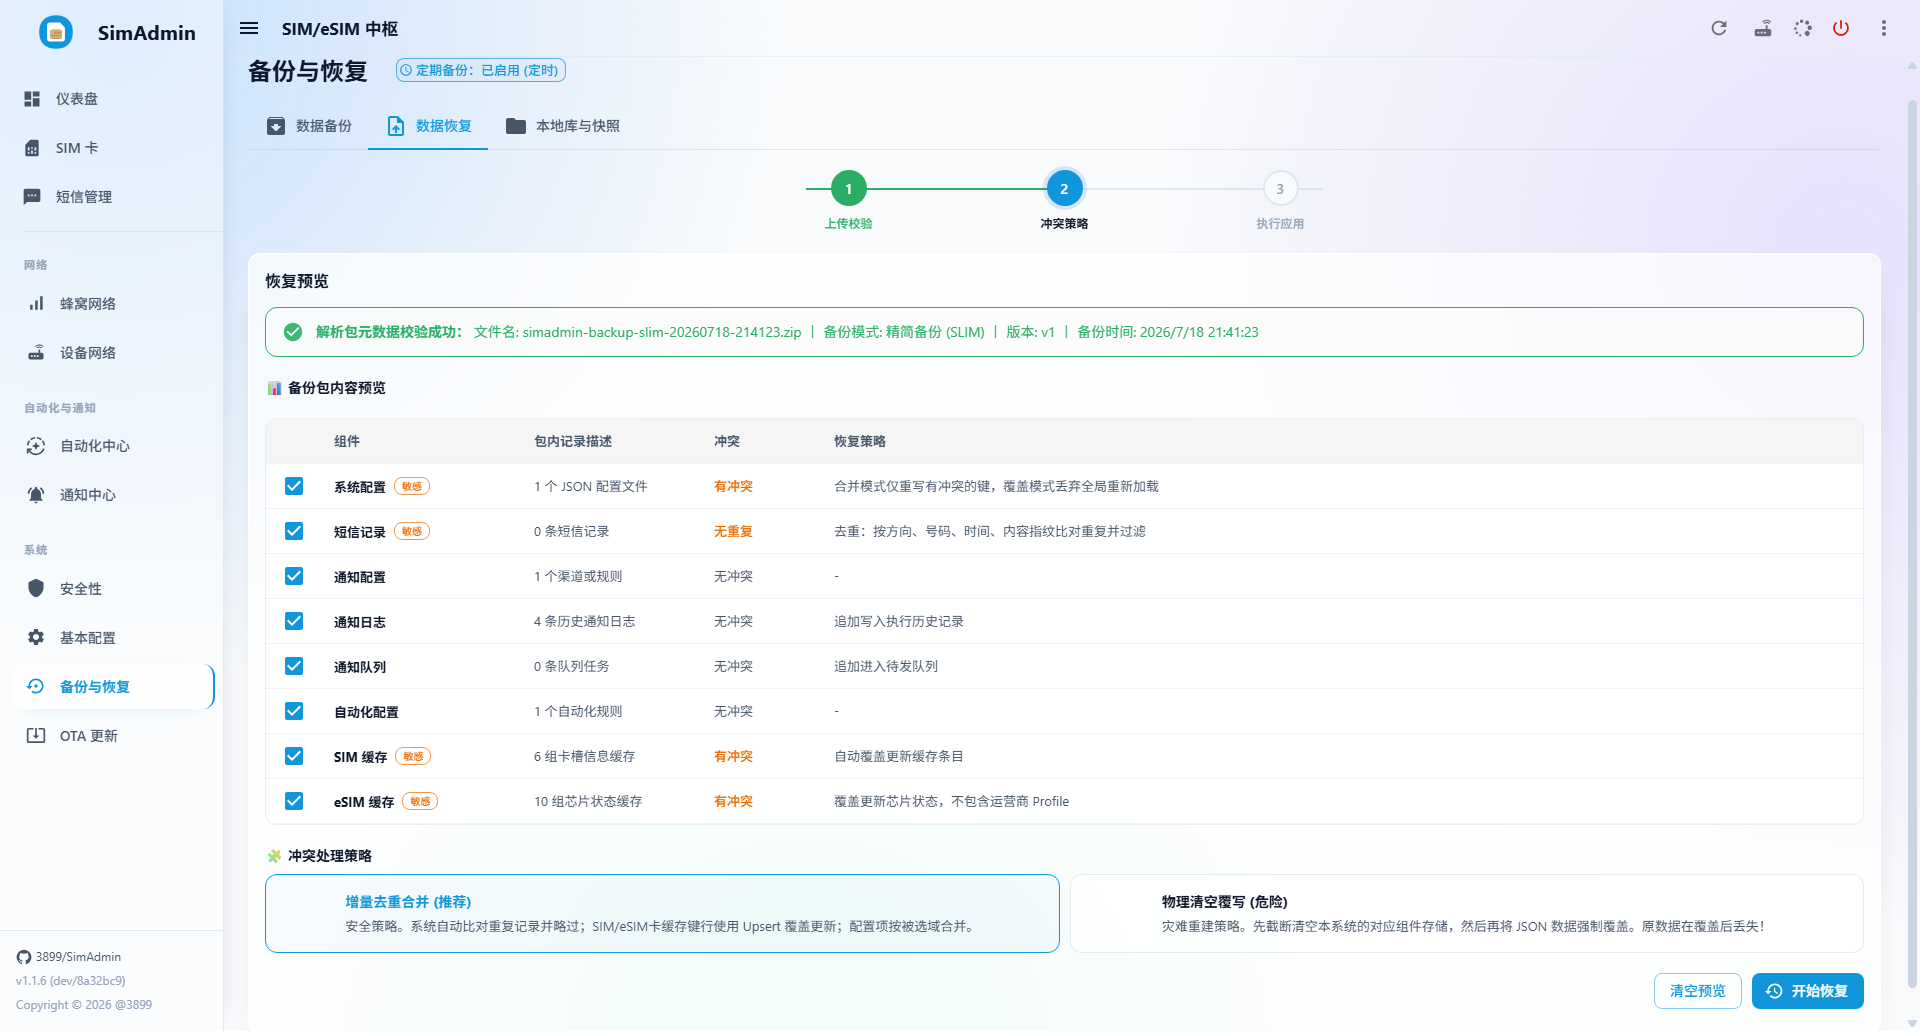Click the 清空预览 button

1698,991
